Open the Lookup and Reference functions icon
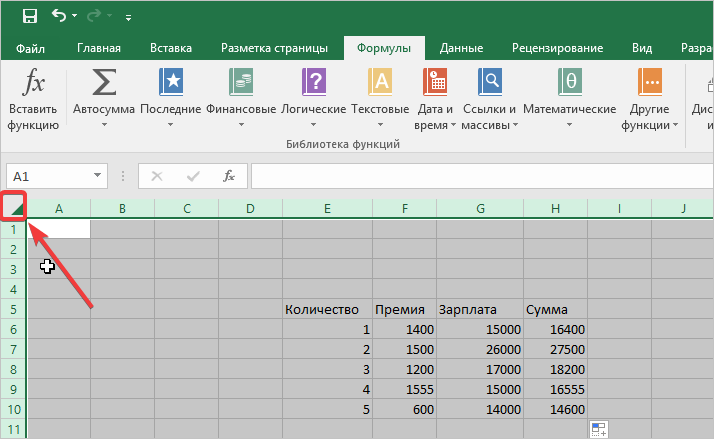Image resolution: width=714 pixels, height=439 pixels. click(490, 82)
